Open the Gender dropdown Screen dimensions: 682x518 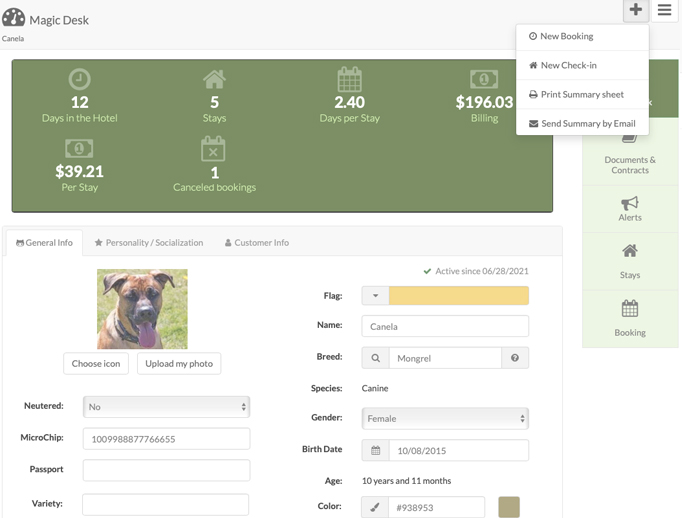[x=445, y=418]
